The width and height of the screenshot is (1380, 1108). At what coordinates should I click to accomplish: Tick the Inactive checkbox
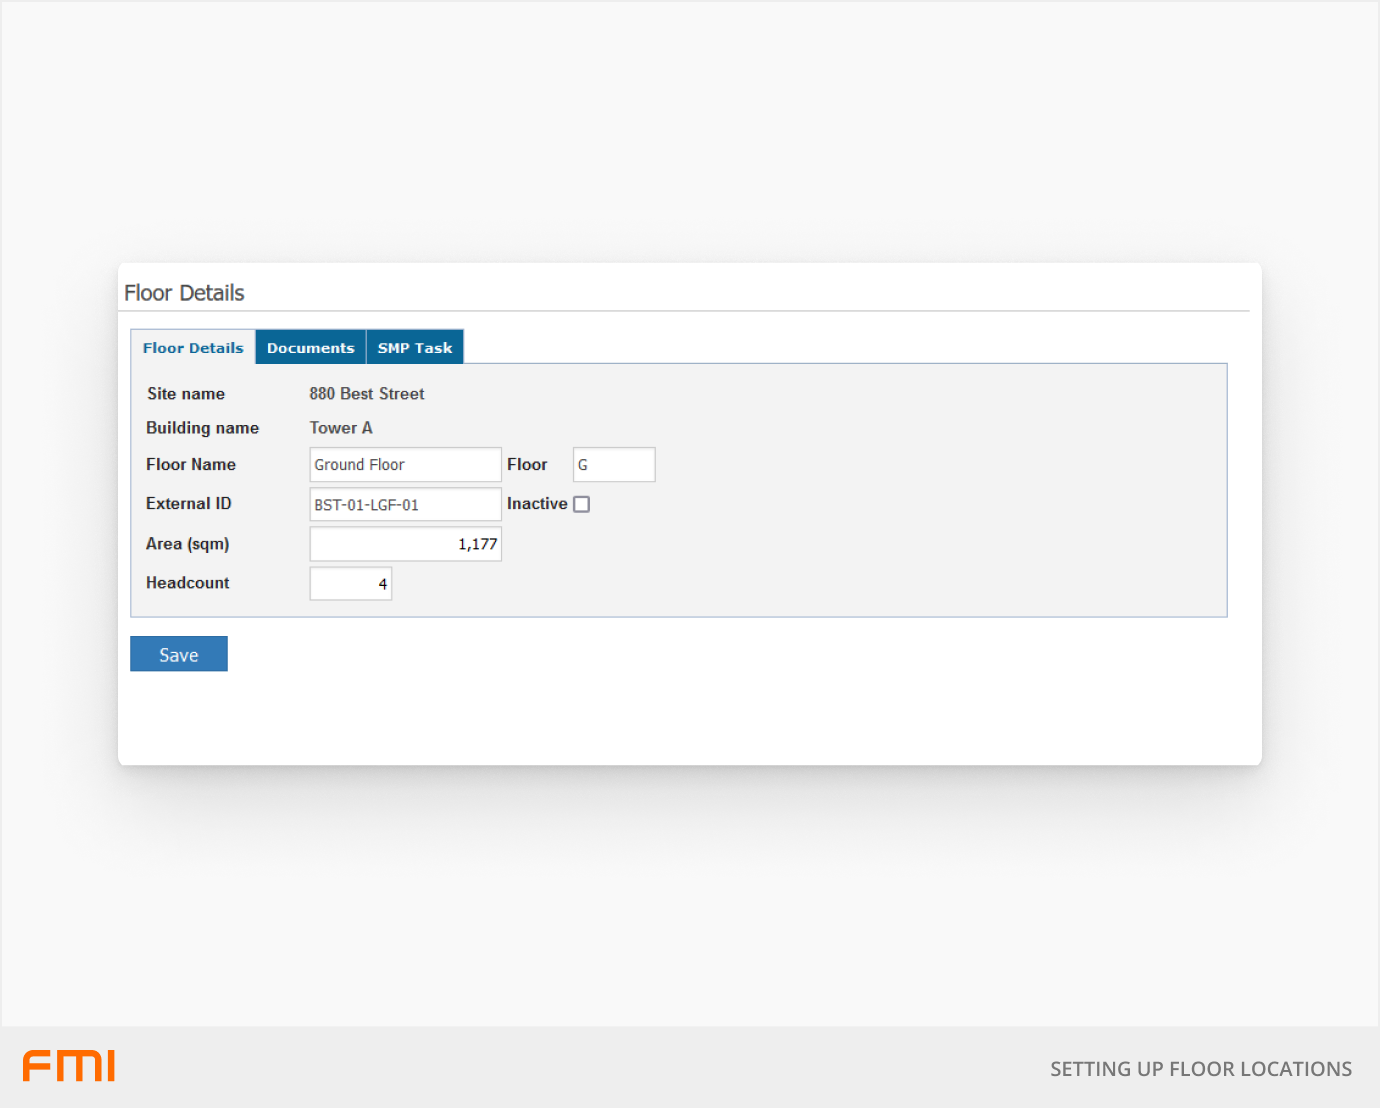pos(581,505)
